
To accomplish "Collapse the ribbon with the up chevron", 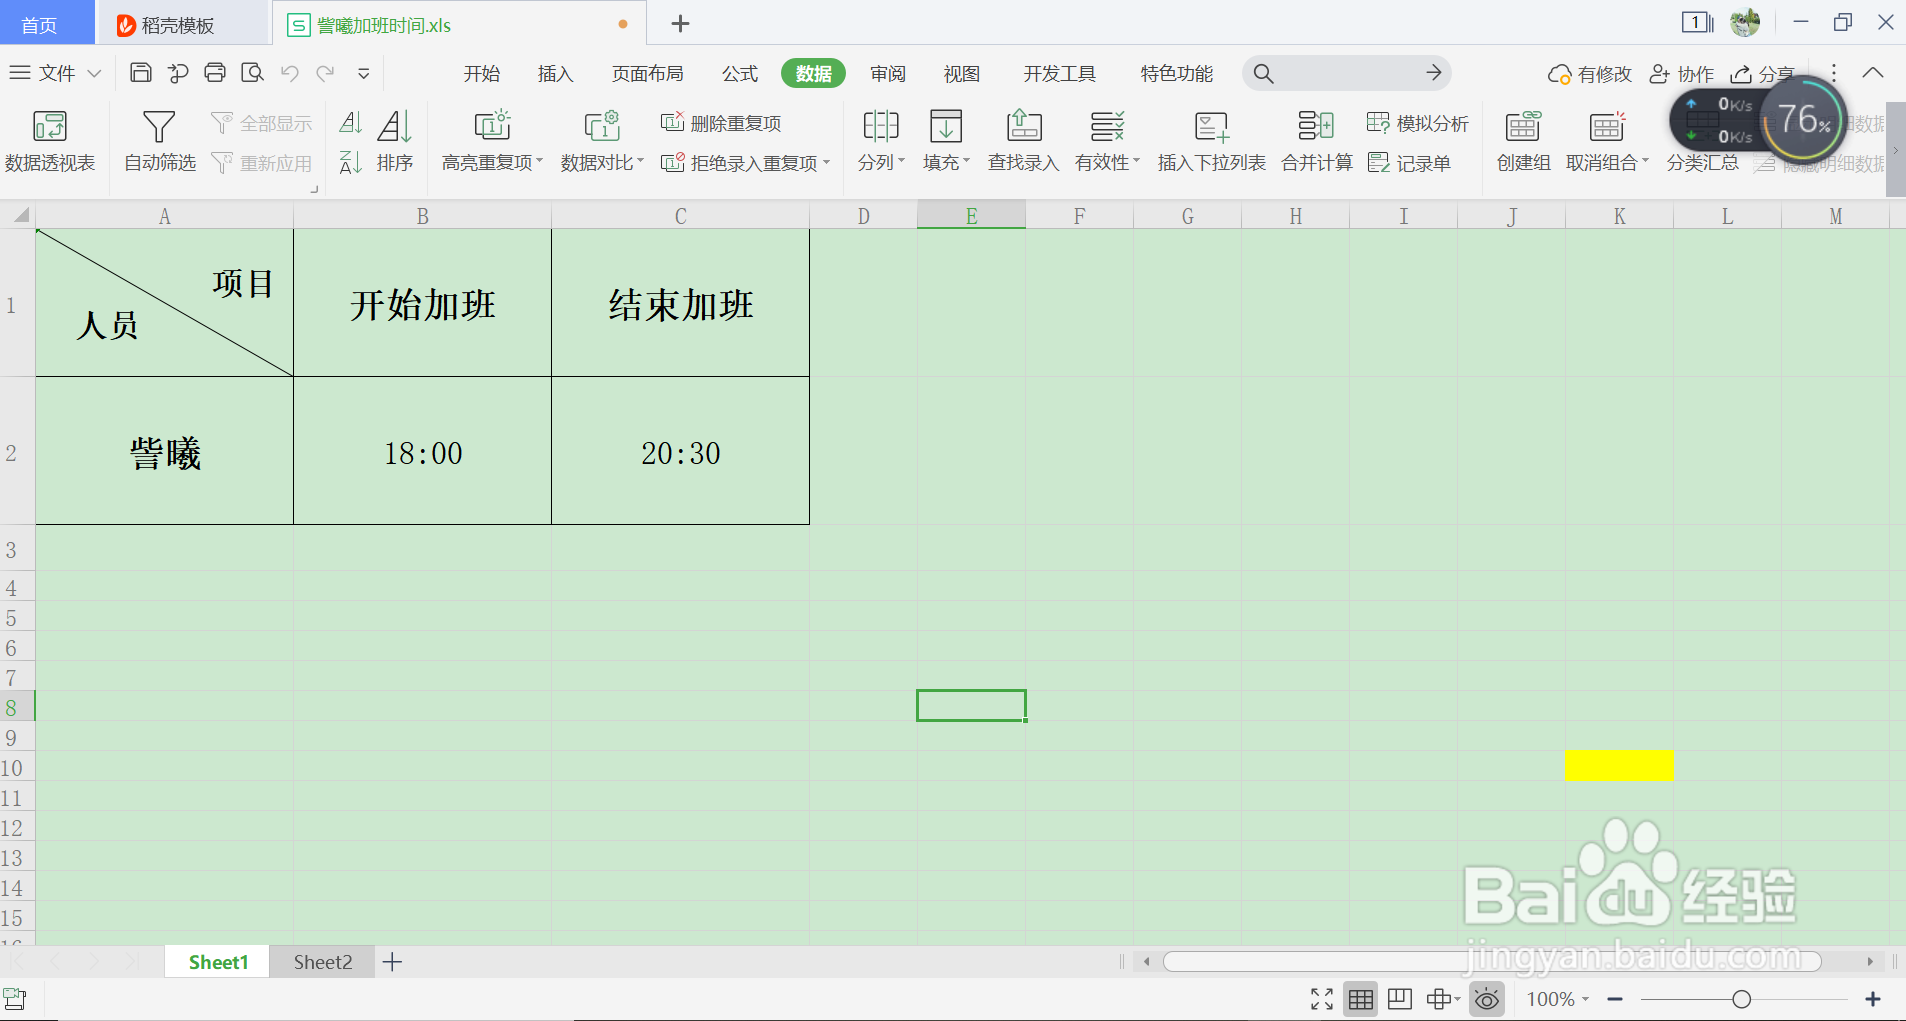I will point(1873,73).
